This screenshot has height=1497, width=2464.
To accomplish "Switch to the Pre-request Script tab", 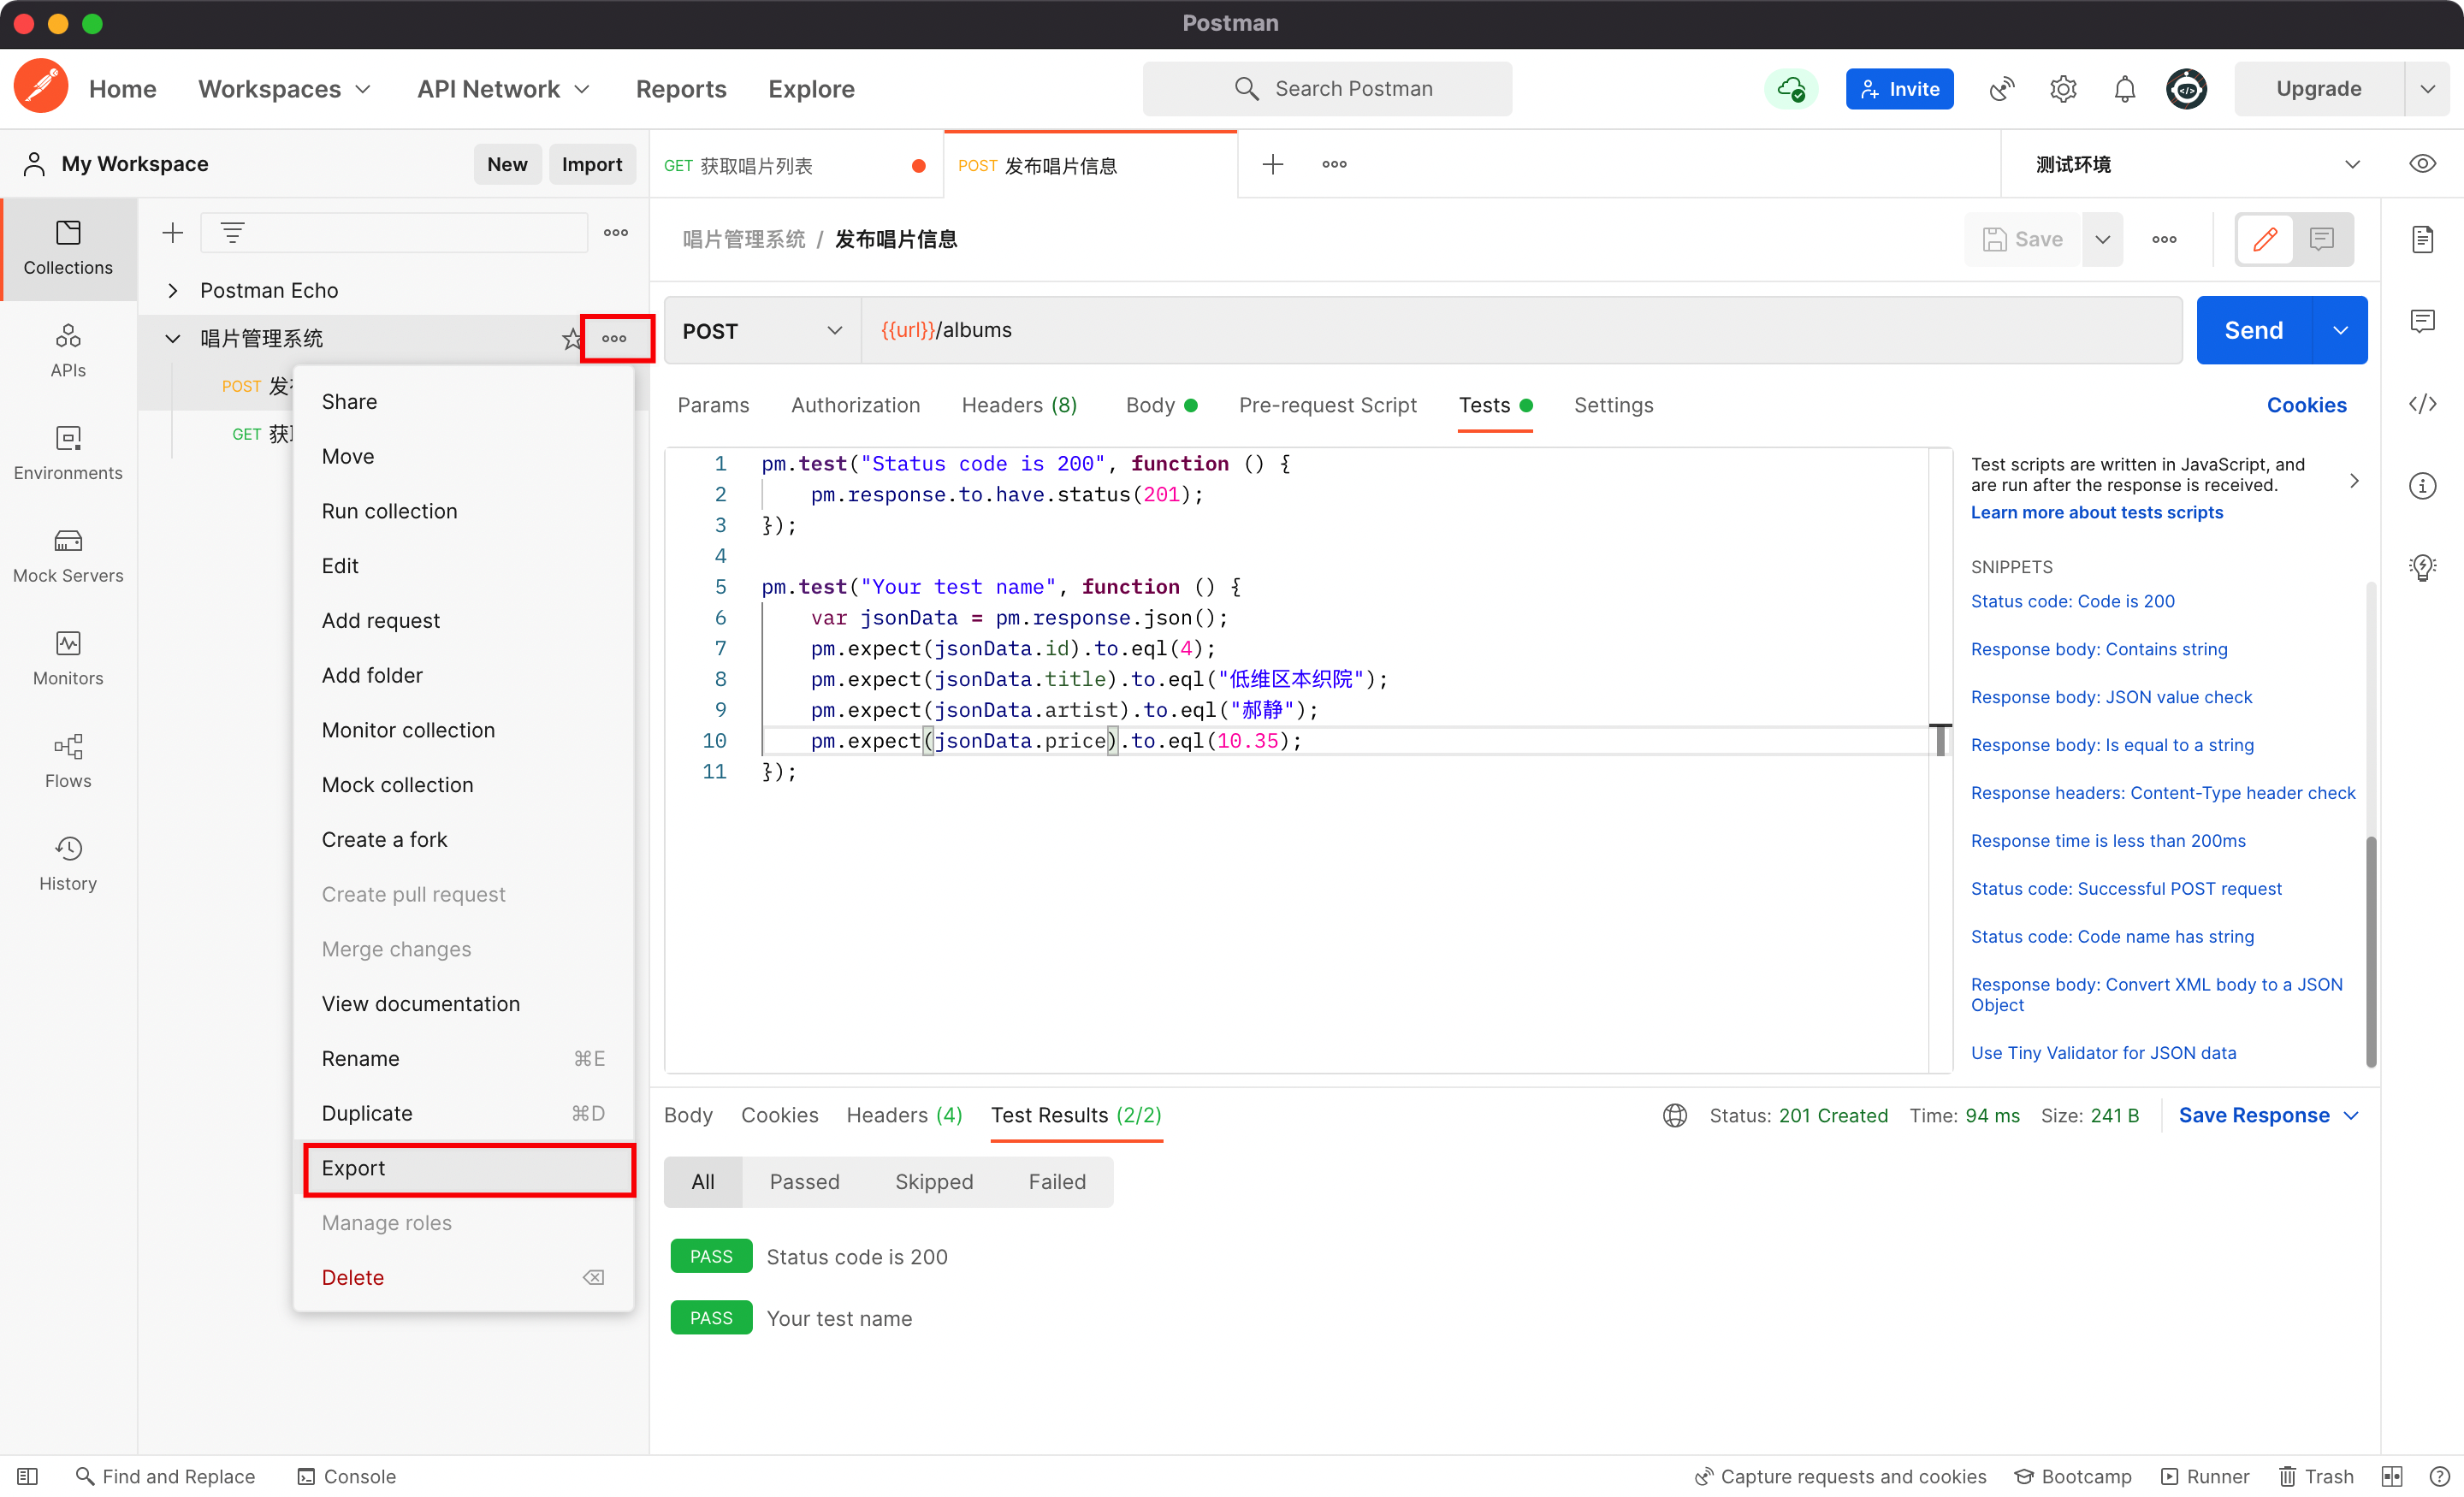I will tap(1327, 405).
